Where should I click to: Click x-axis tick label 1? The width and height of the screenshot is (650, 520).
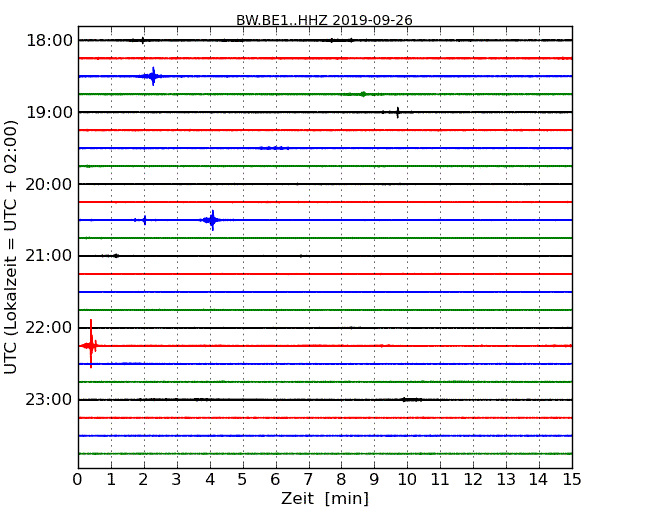(111, 480)
